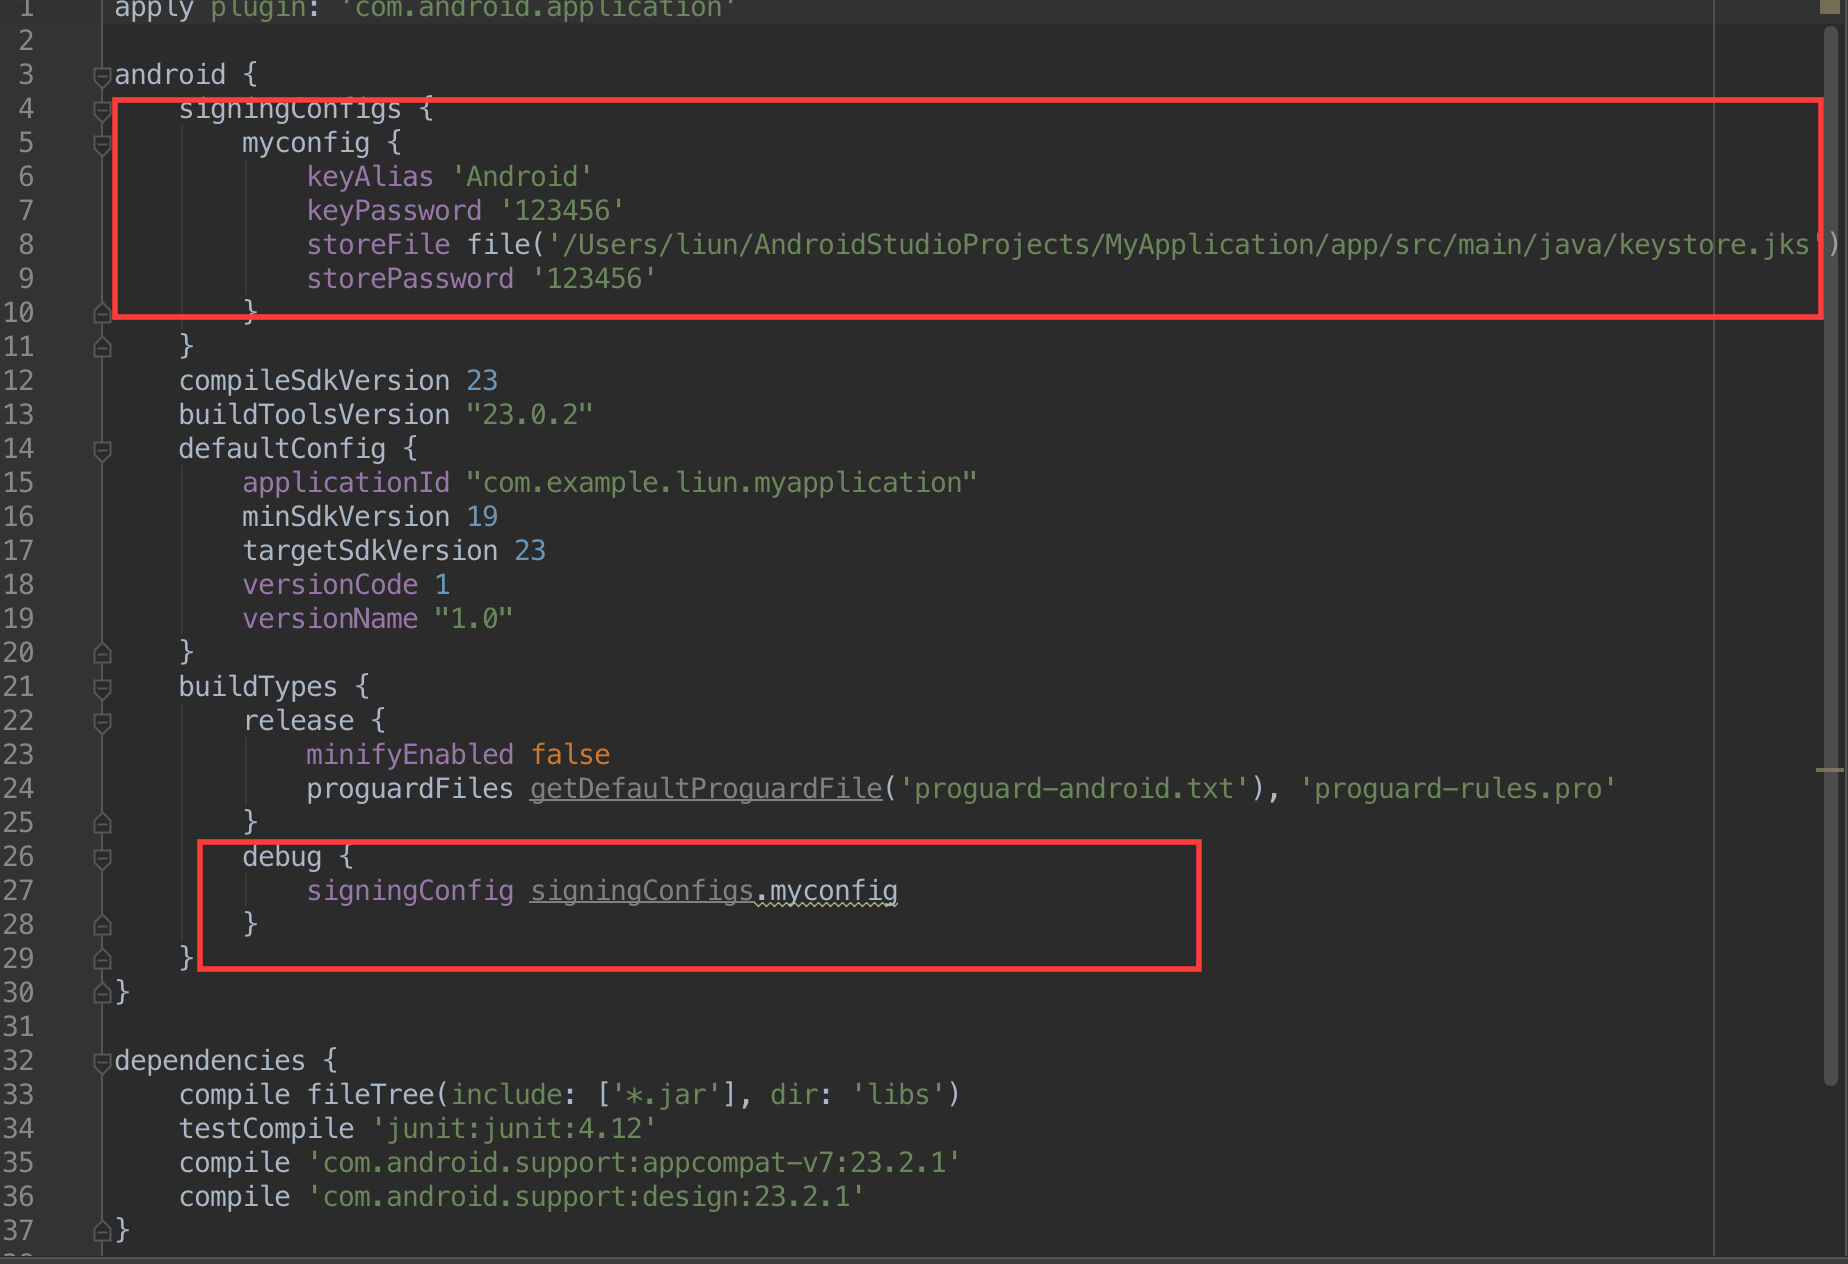Click the false value after minifyEnabled
Image resolution: width=1848 pixels, height=1264 pixels.
(x=570, y=755)
